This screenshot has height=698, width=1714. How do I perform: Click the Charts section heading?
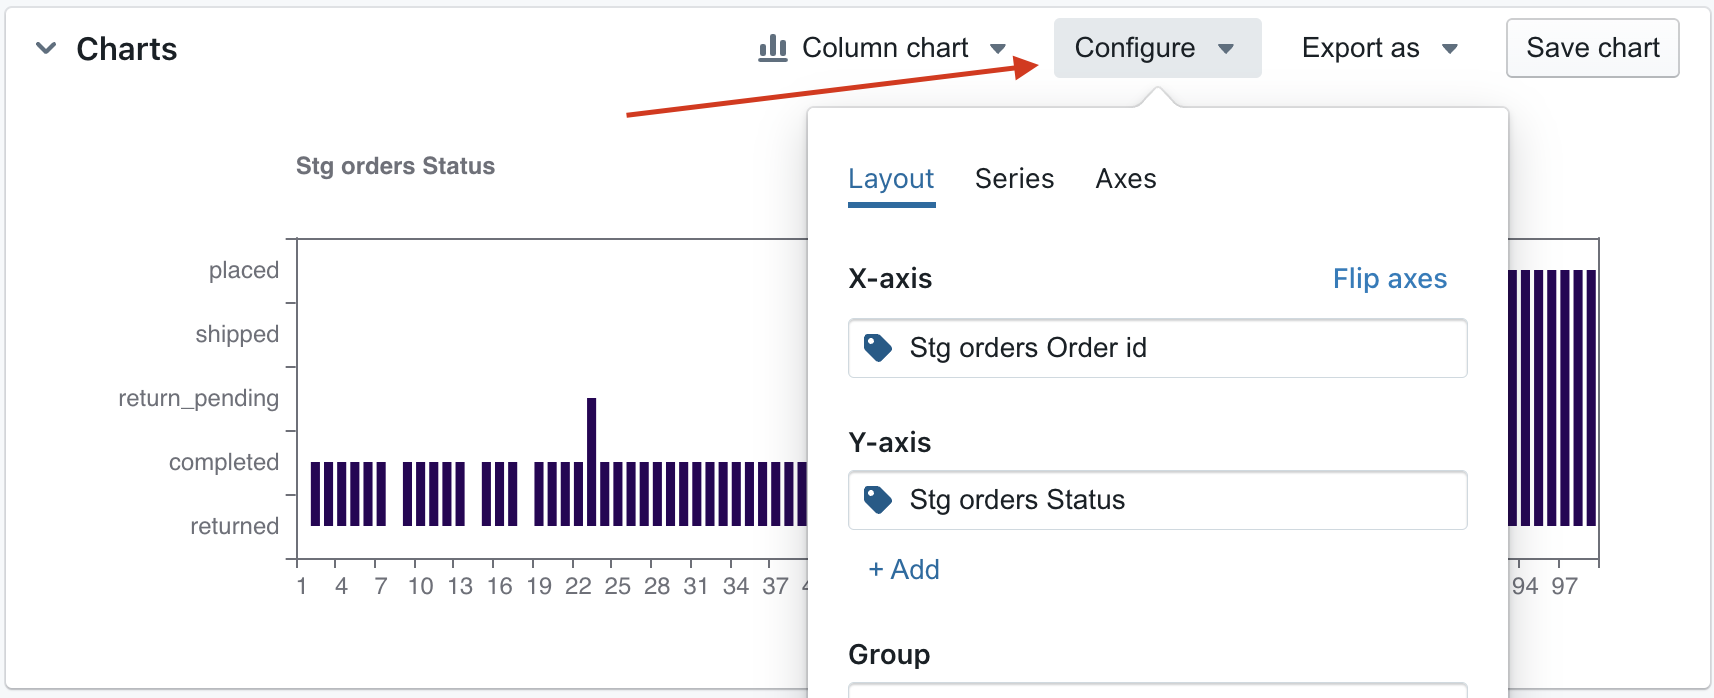point(127,49)
